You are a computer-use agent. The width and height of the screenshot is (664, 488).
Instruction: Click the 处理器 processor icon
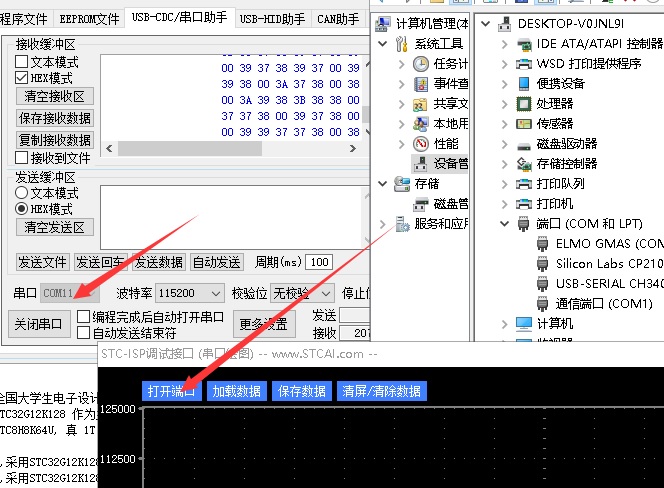tap(524, 104)
